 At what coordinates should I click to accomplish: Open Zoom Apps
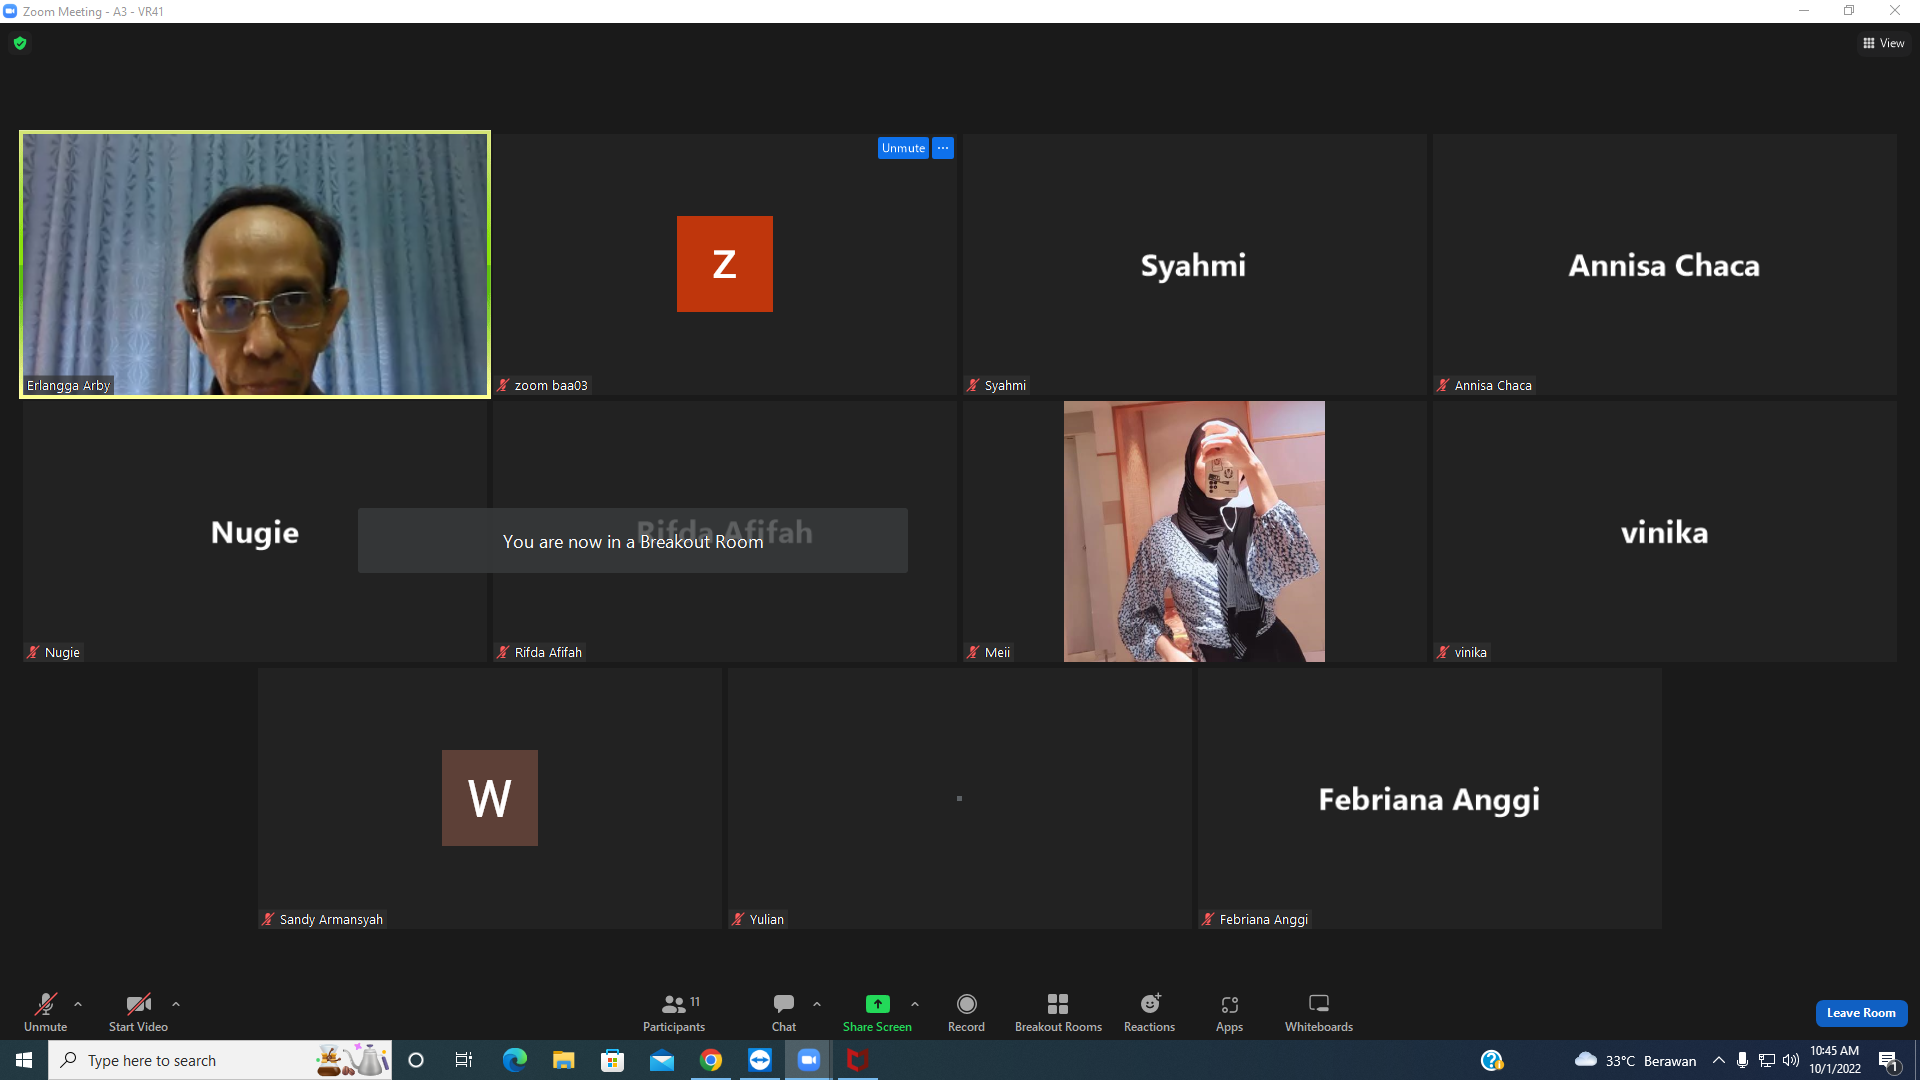coord(1230,1012)
